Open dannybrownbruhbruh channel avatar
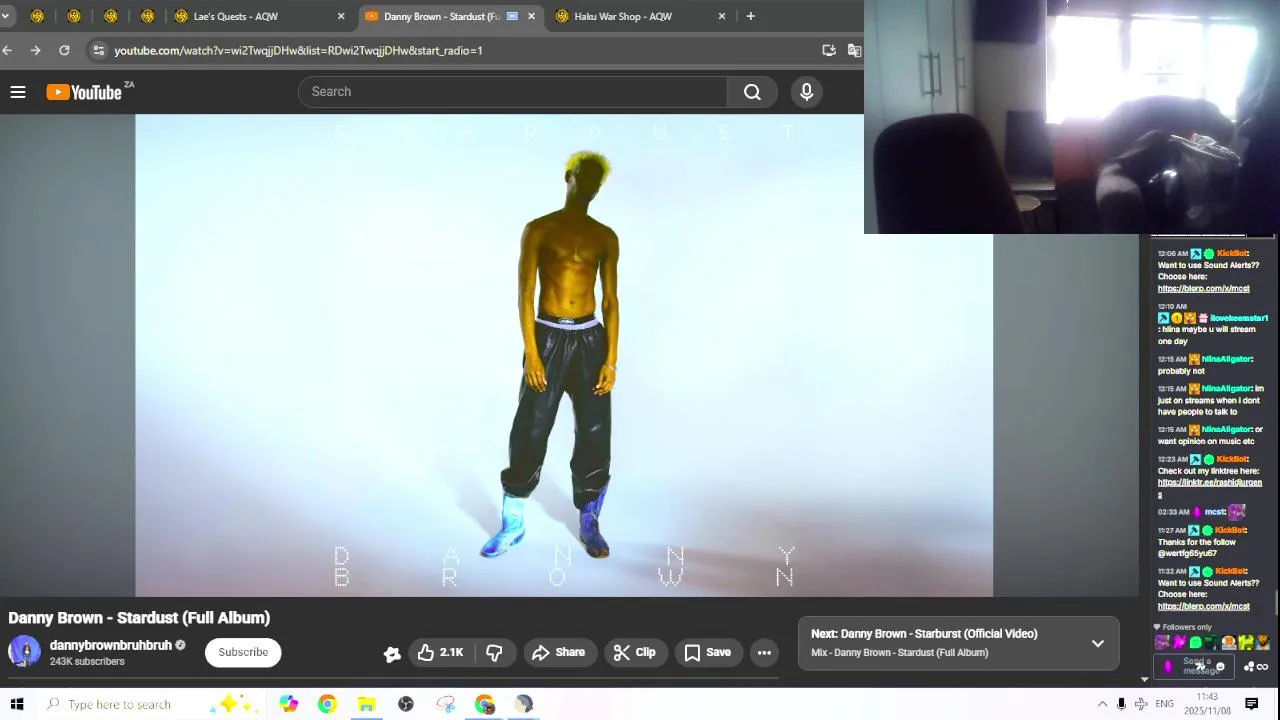 point(24,652)
